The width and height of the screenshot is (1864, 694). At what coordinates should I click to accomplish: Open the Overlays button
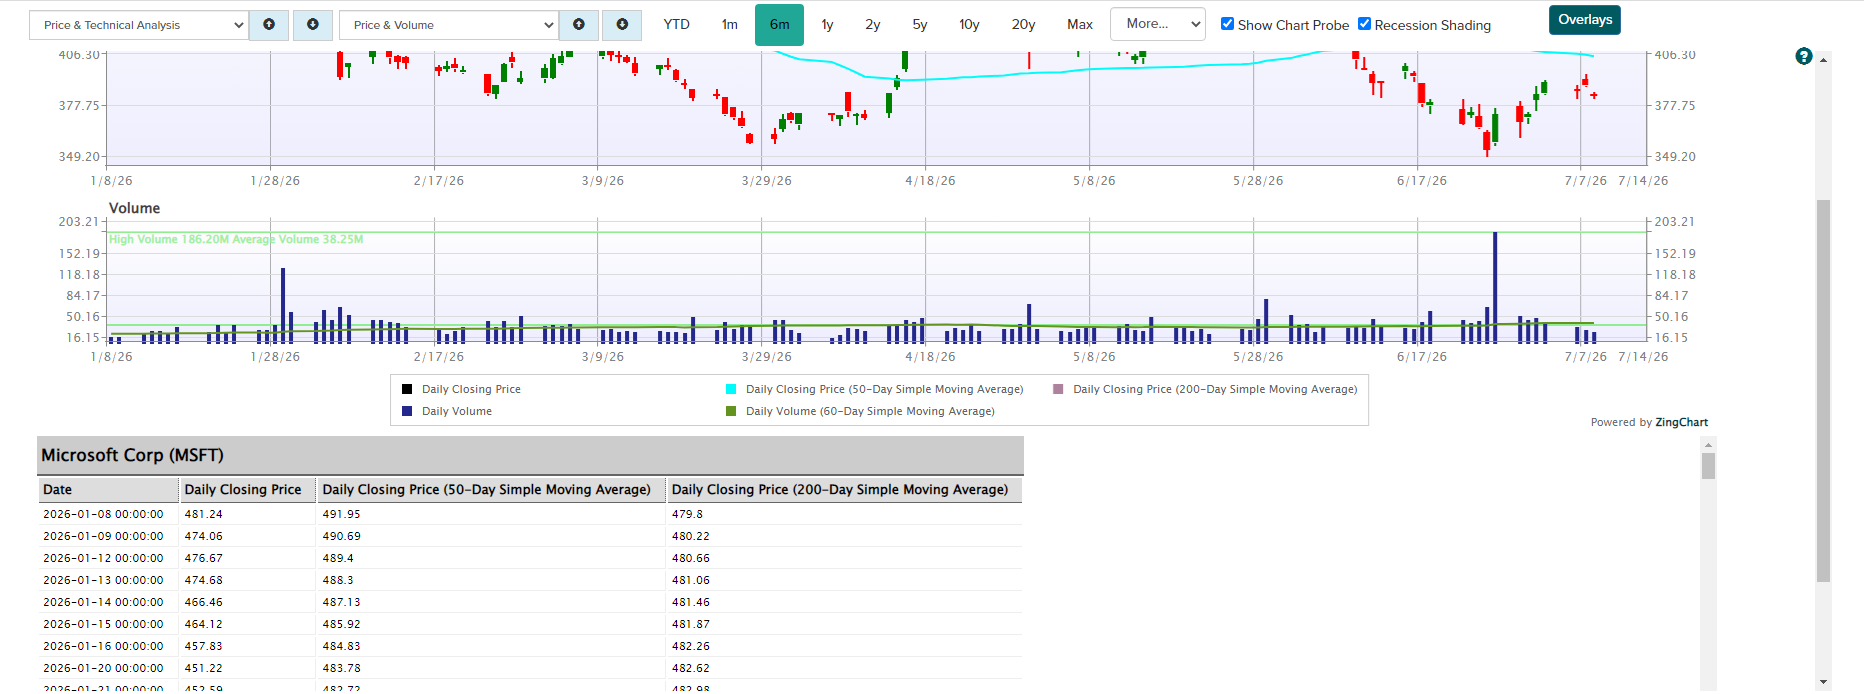[1585, 20]
